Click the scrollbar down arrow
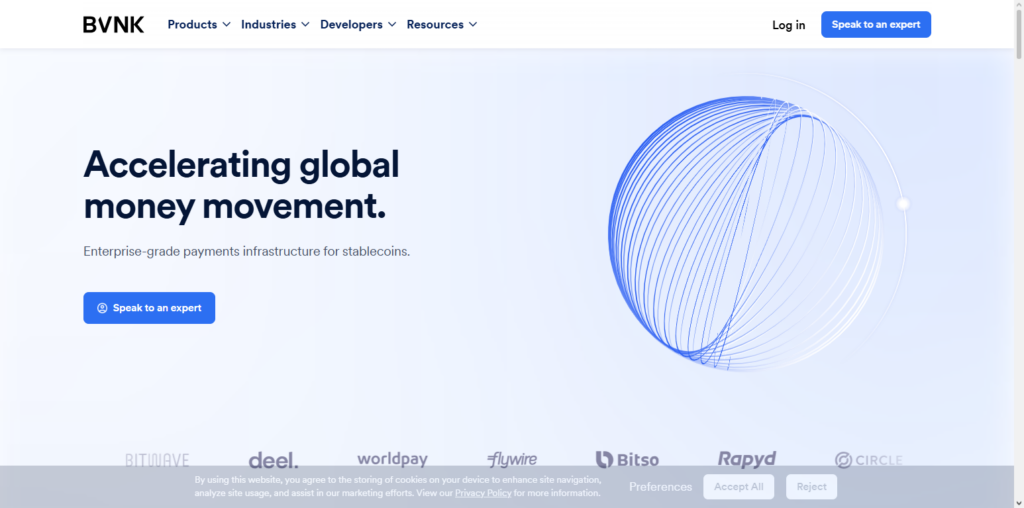Screen dimensions: 1024x508 [1018, 502]
